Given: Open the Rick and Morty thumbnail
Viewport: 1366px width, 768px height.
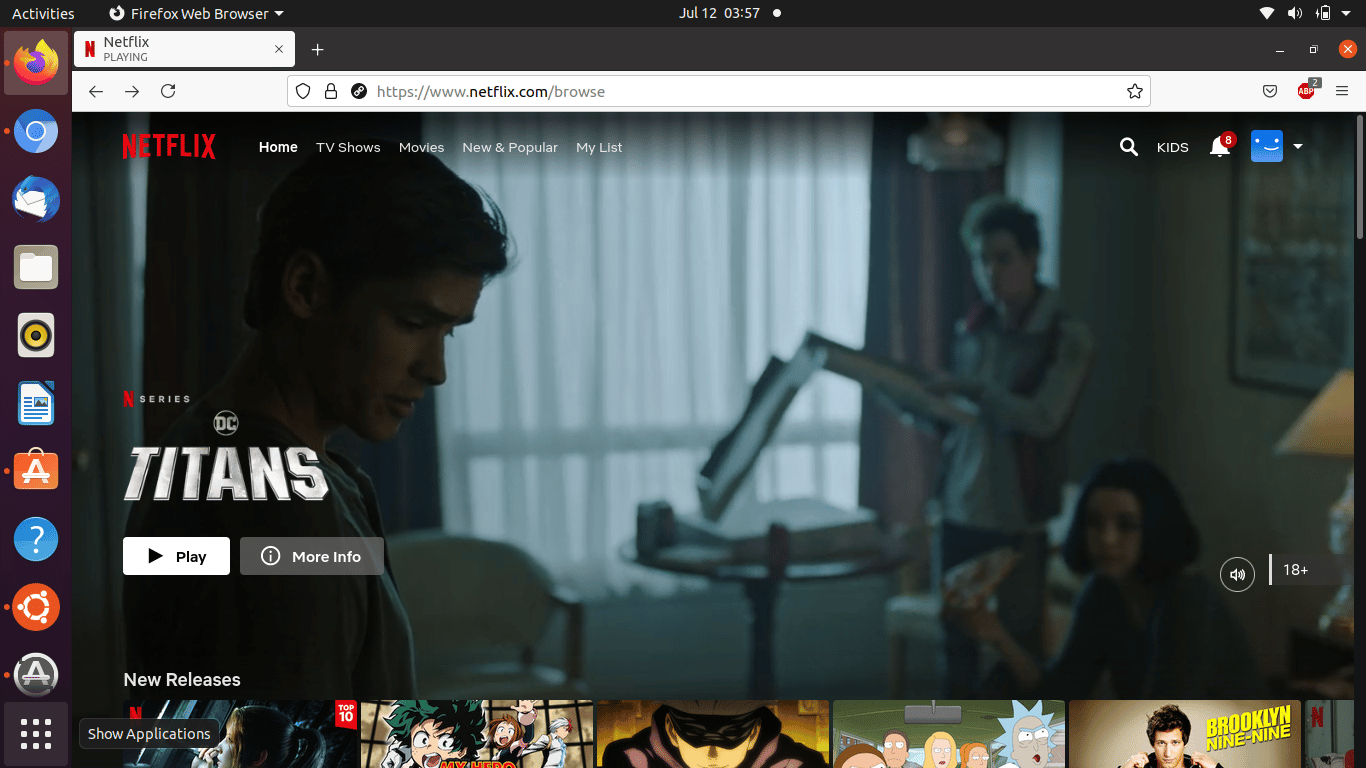Looking at the screenshot, I should click(949, 734).
